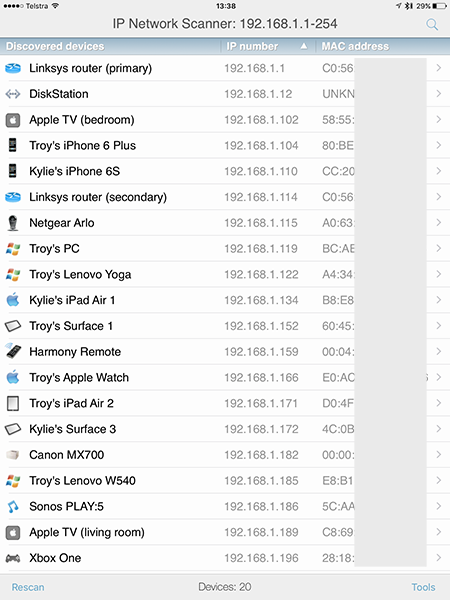The width and height of the screenshot is (450, 600).
Task: Select the Apple TV (living room) device name
Action: 87,532
